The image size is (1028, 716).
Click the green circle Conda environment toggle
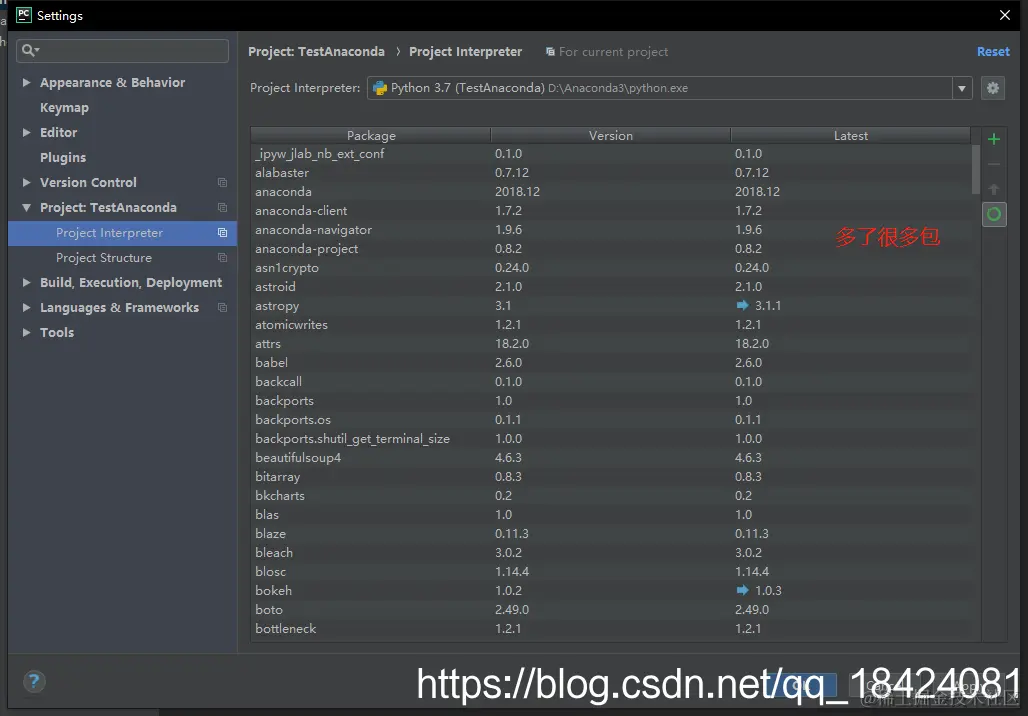(994, 214)
